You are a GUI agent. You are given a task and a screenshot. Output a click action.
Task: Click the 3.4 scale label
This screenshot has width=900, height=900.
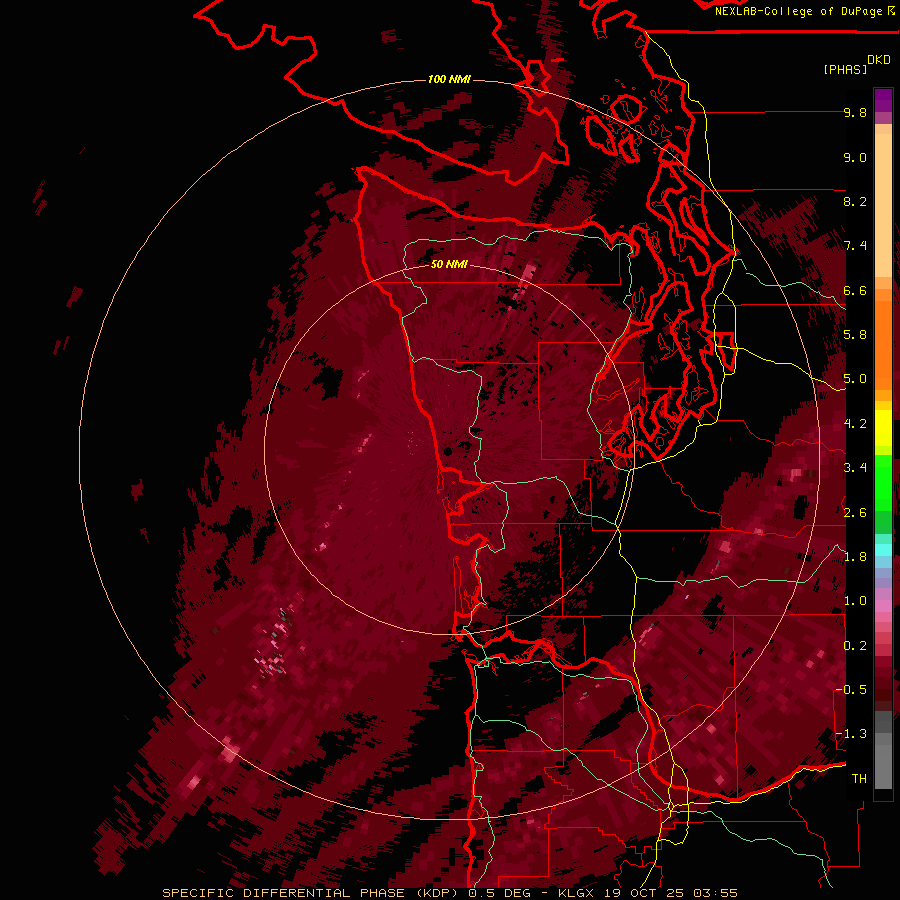pyautogui.click(x=855, y=468)
